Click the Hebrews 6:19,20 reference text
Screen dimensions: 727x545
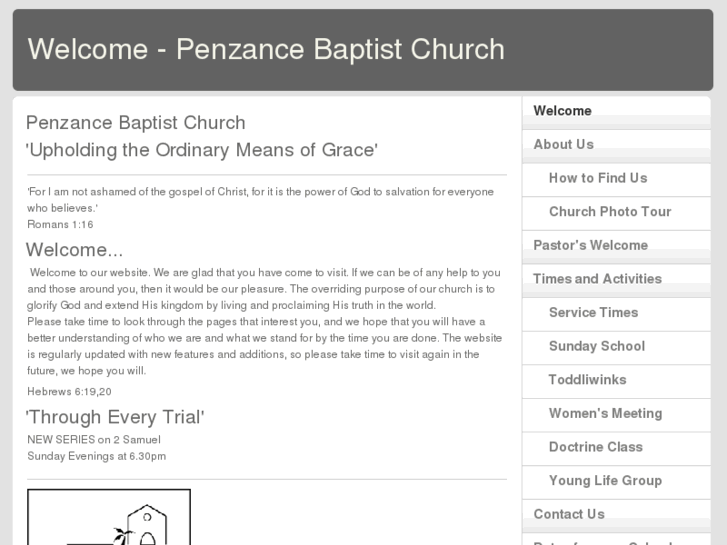coord(69,391)
